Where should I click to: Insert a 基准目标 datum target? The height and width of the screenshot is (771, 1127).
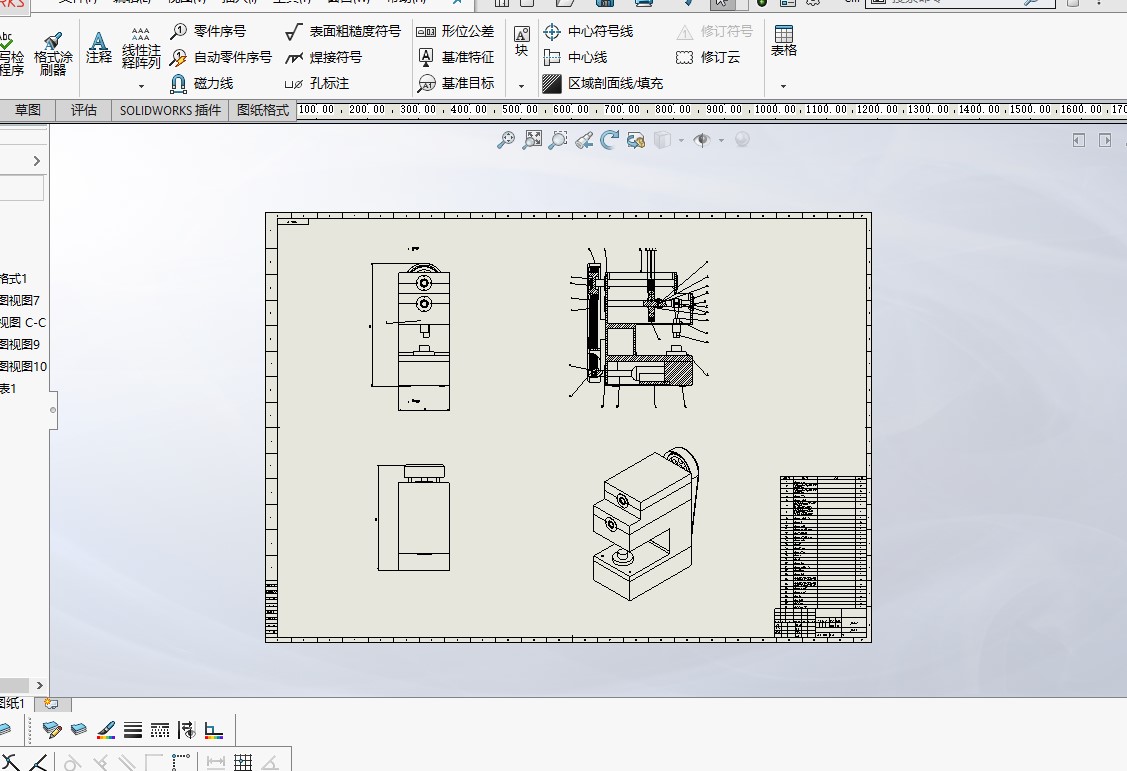[x=455, y=83]
